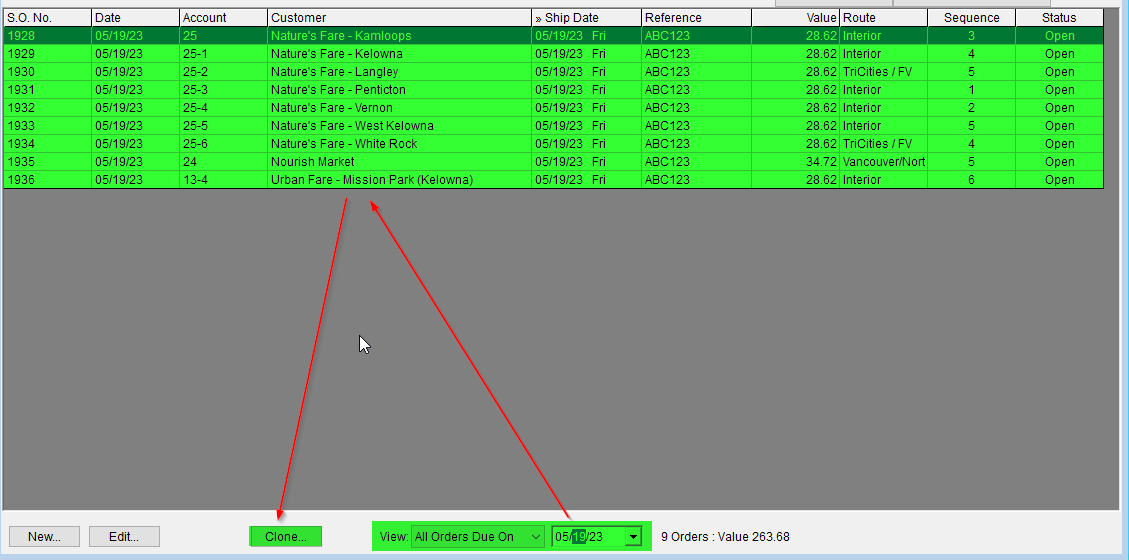The width and height of the screenshot is (1129, 560).
Task: Select order row 1933
Action: click(x=553, y=125)
